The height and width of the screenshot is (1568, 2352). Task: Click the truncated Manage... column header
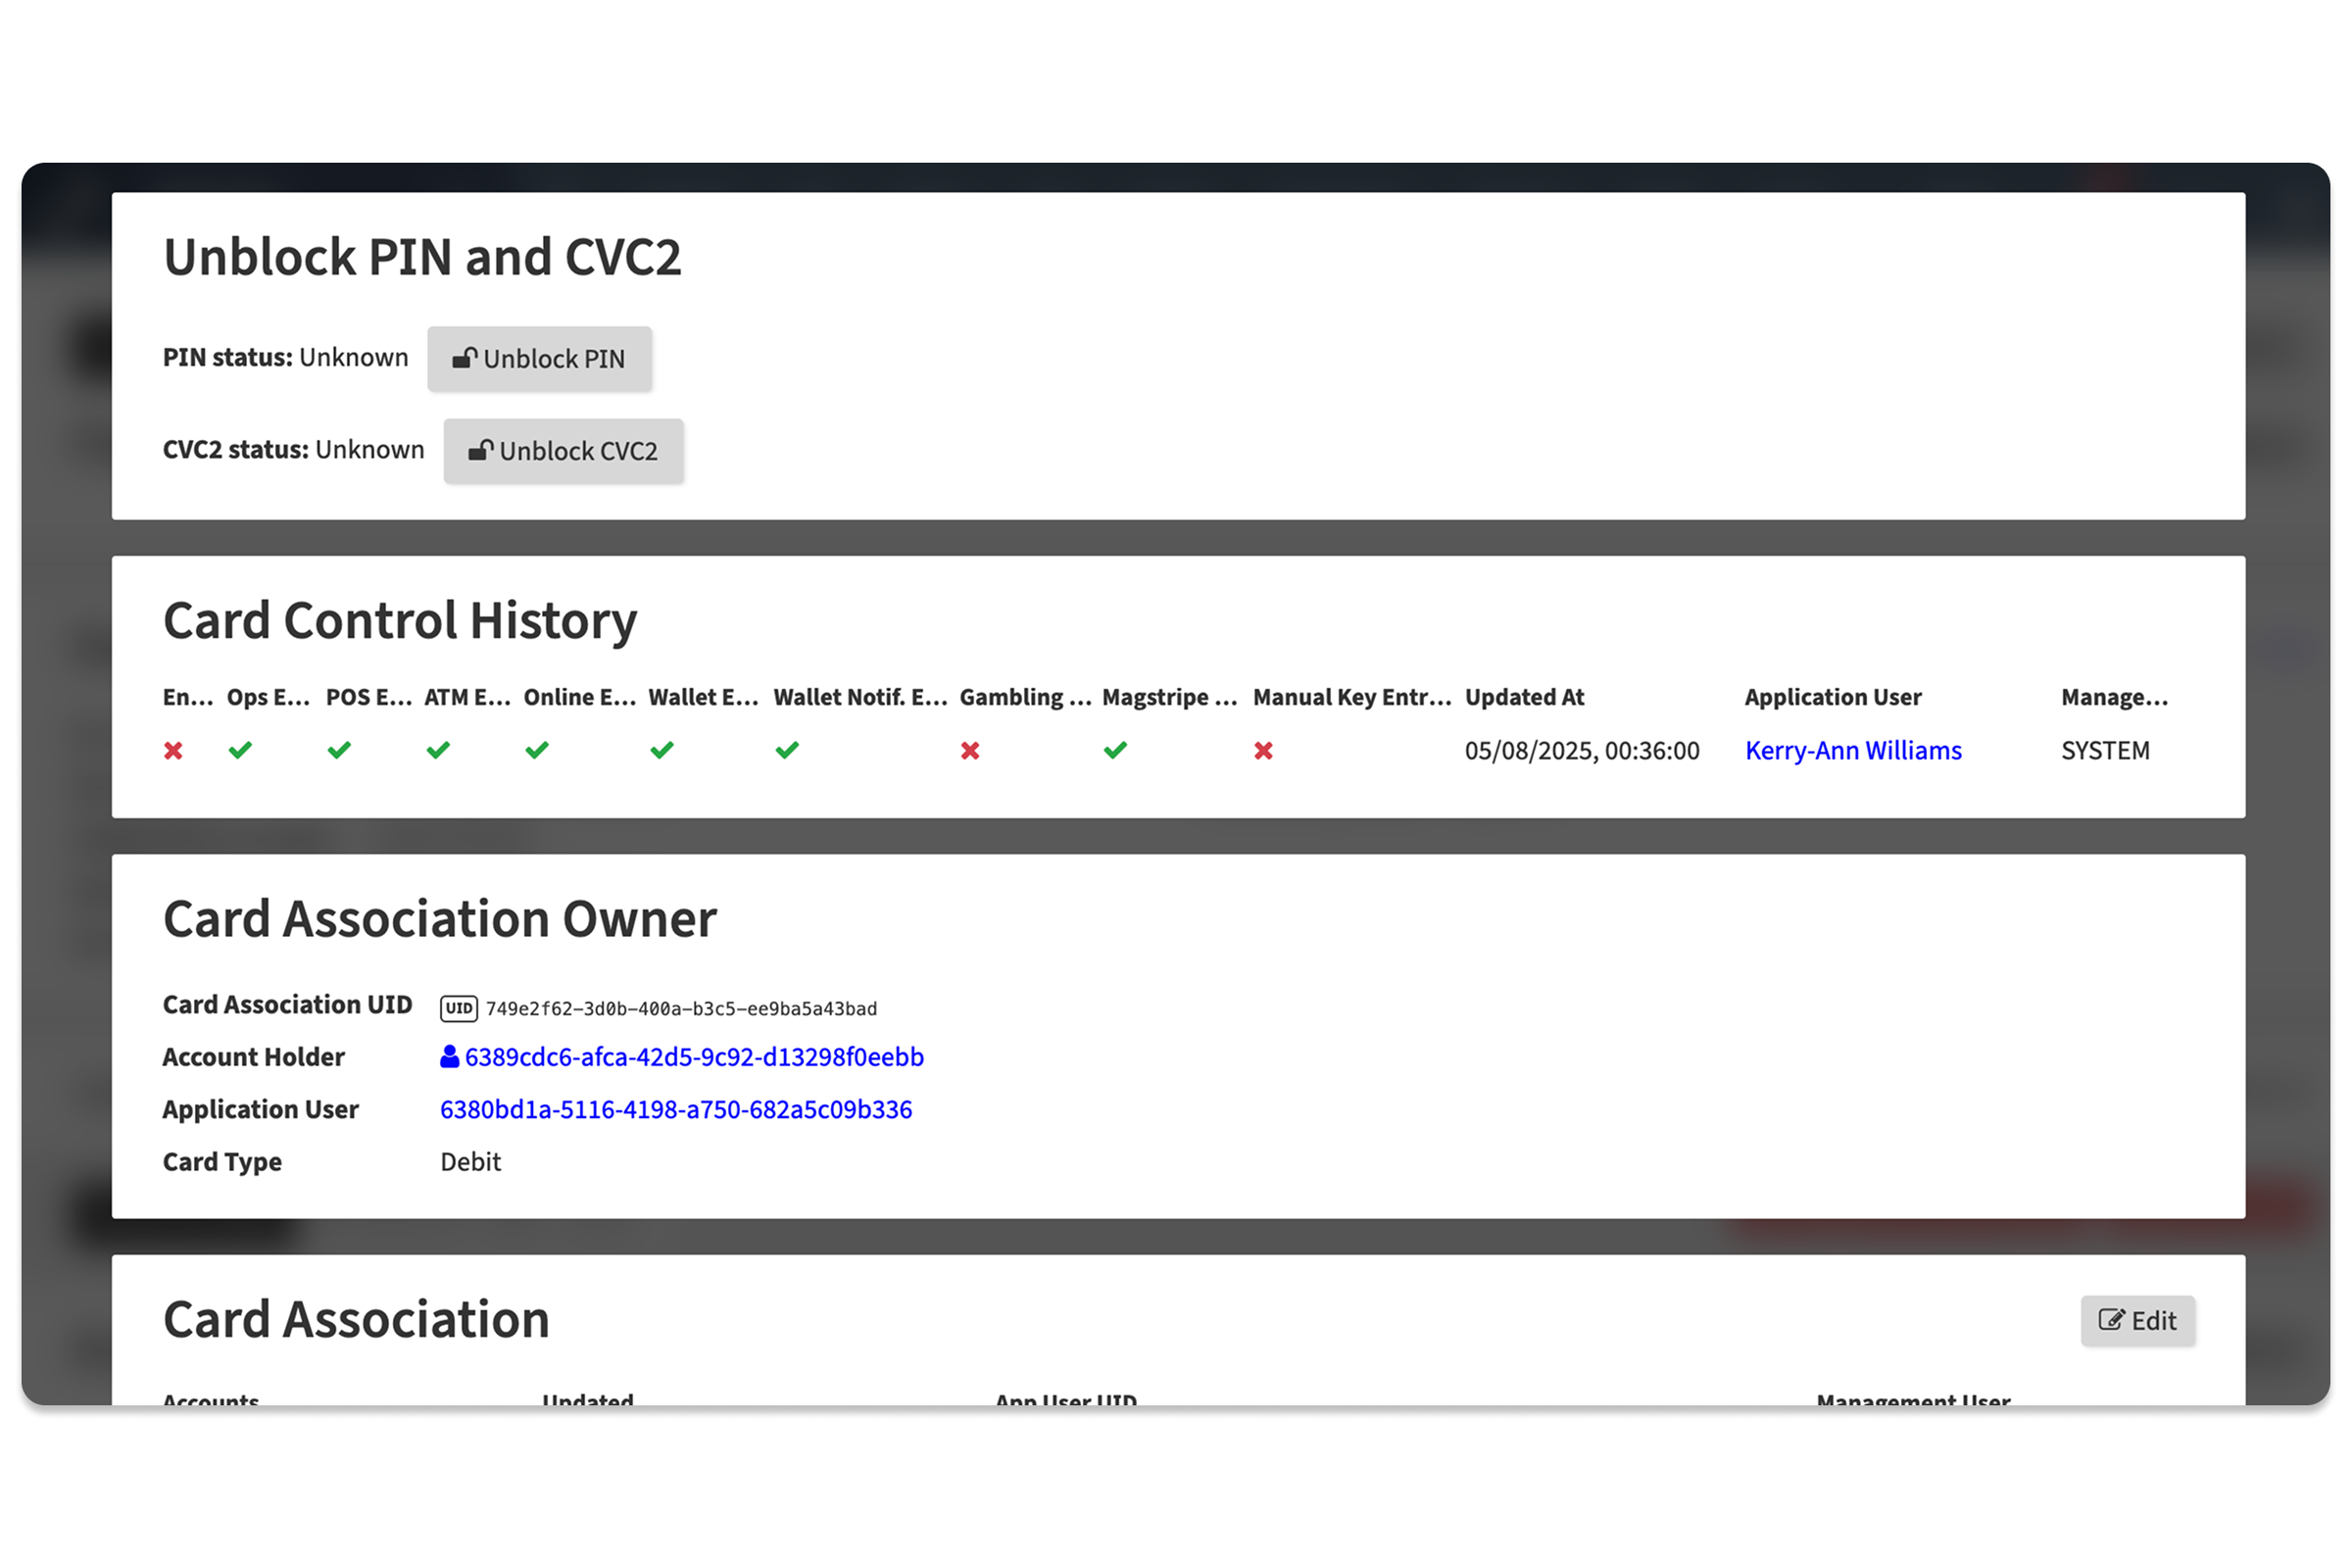click(2114, 697)
